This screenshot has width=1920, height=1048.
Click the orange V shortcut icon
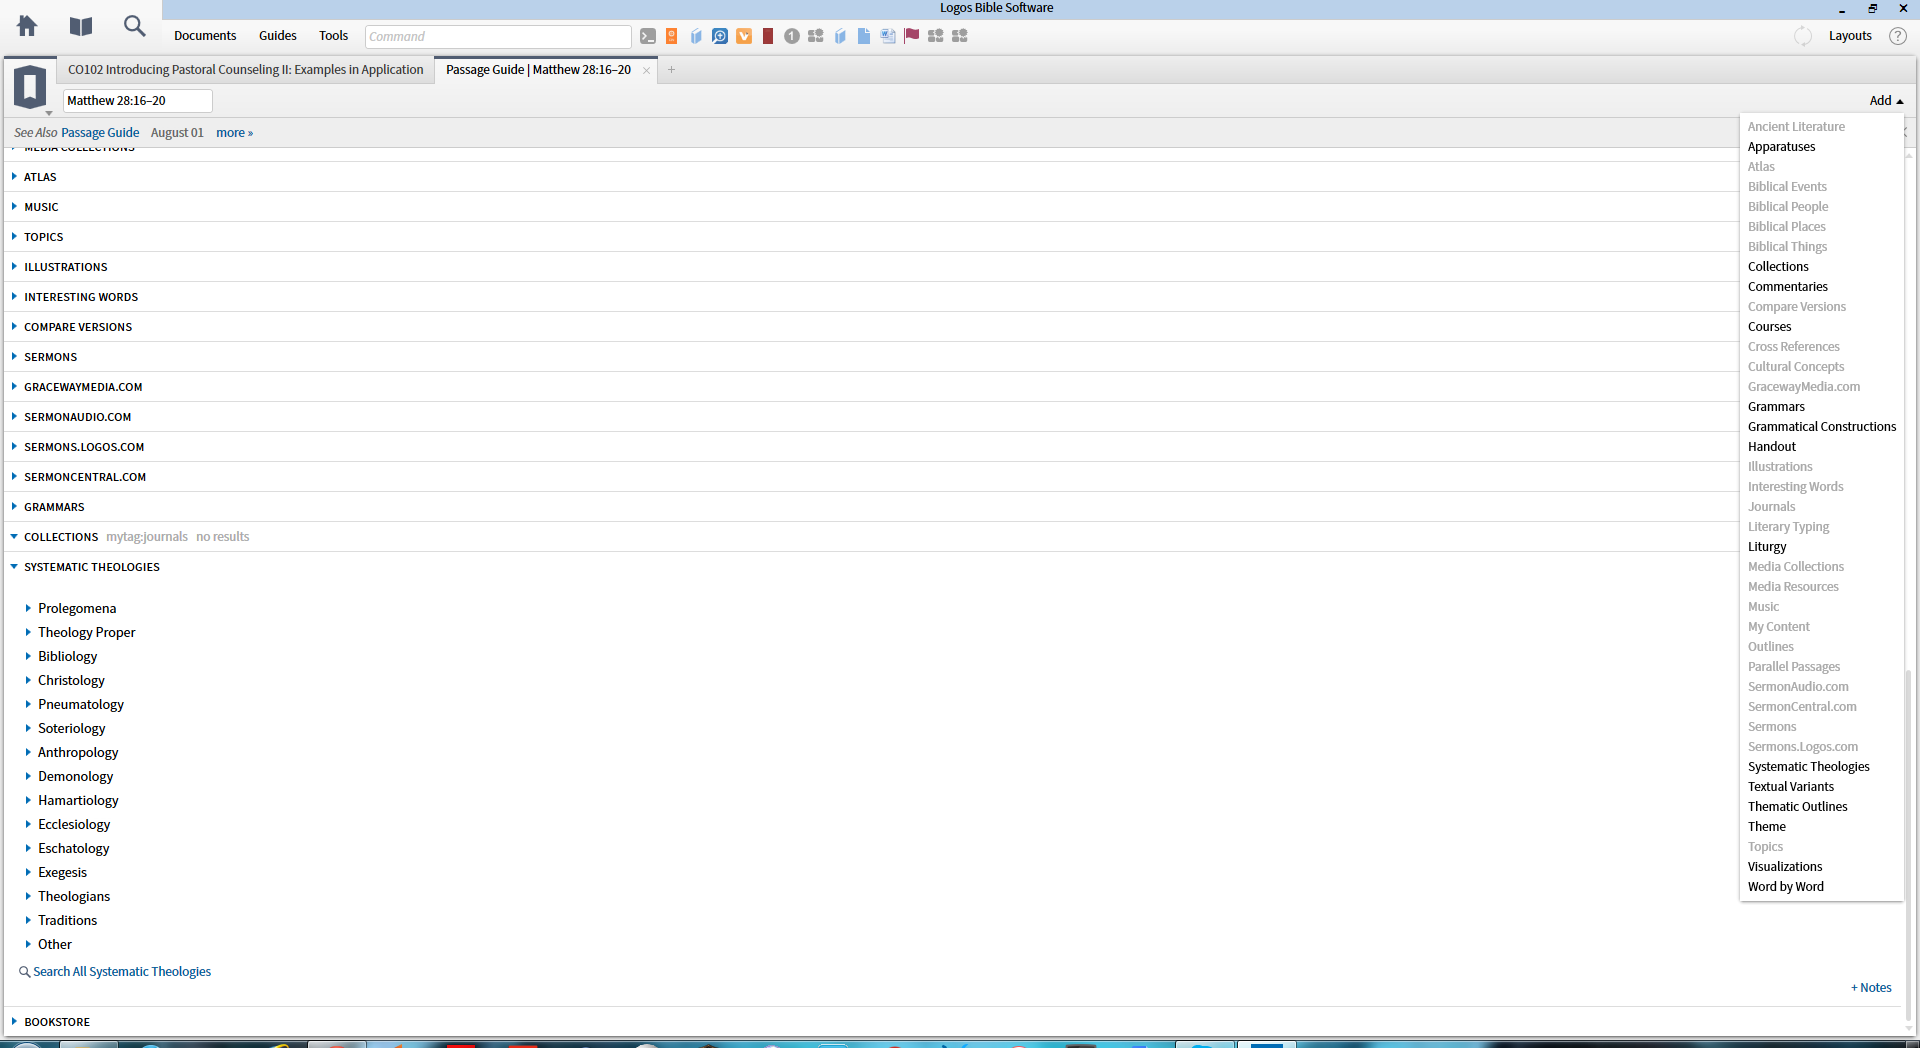coord(744,36)
